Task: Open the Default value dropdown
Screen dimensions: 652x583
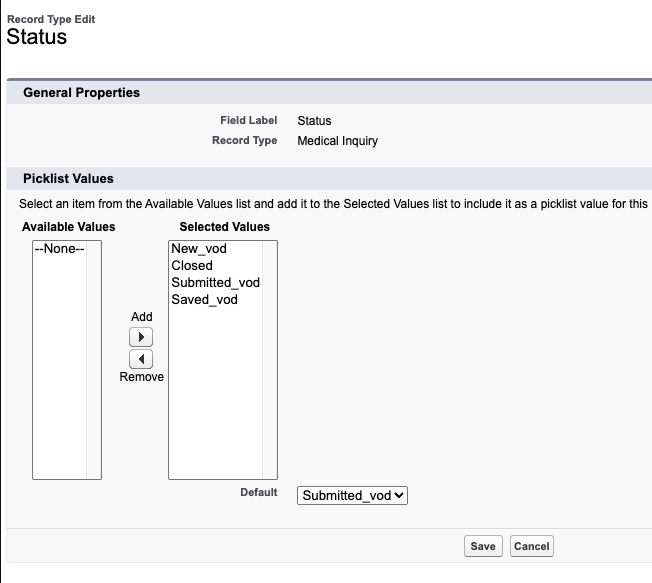Action: (352, 495)
